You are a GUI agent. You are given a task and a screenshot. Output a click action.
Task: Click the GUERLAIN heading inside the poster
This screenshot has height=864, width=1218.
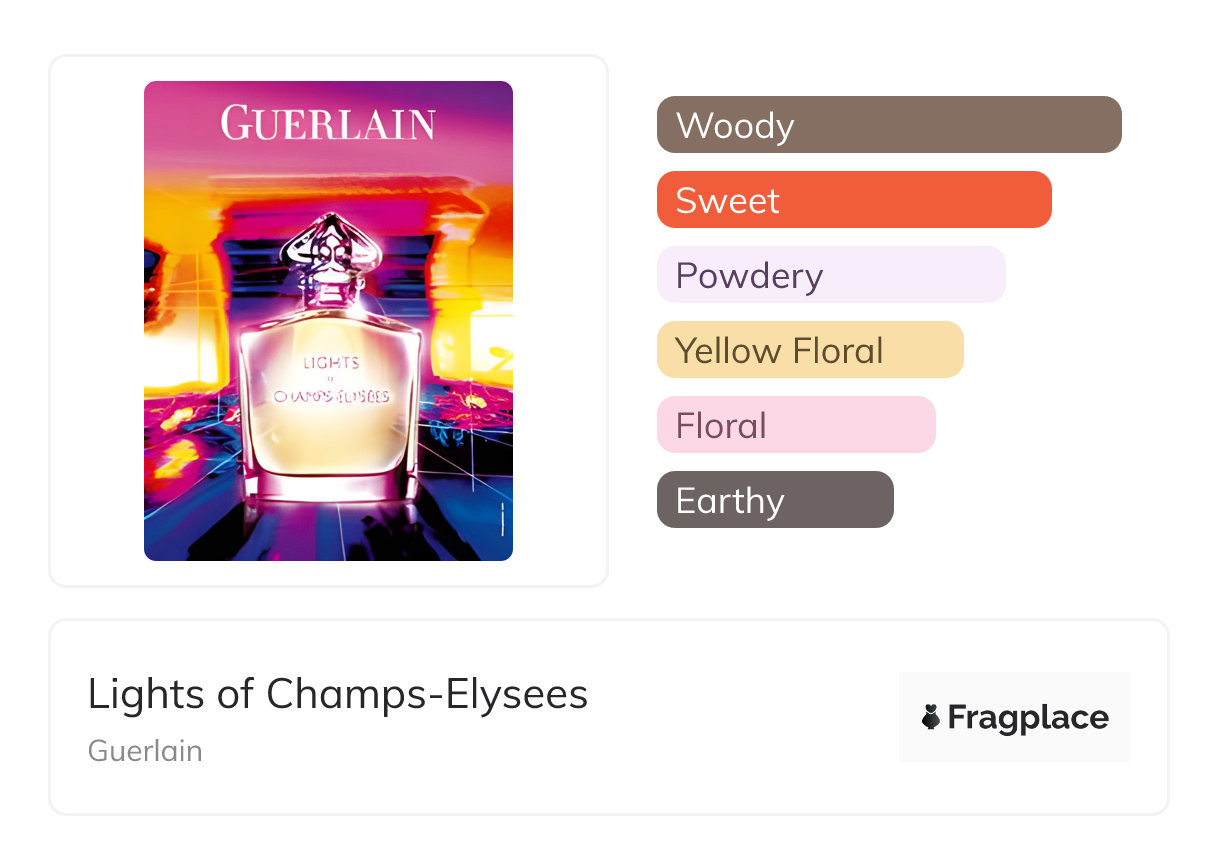tap(328, 123)
